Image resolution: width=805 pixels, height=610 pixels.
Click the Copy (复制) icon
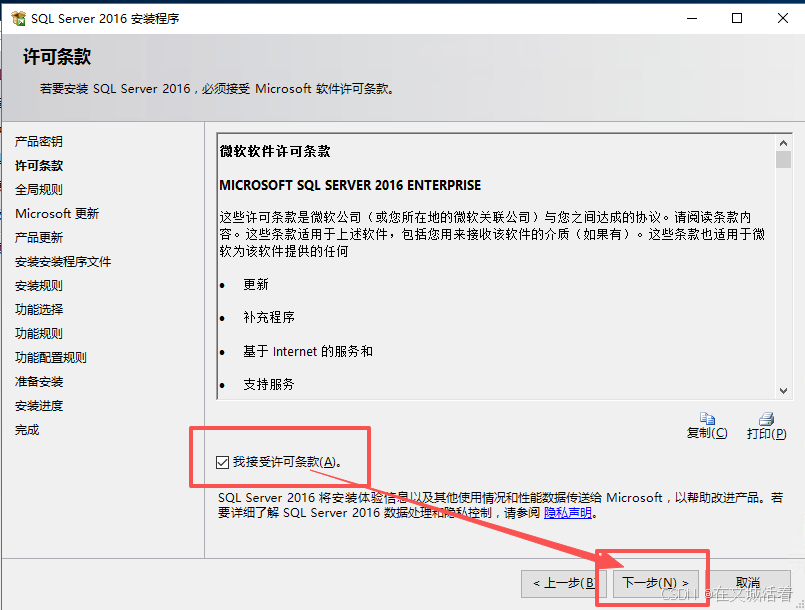[x=707, y=418]
